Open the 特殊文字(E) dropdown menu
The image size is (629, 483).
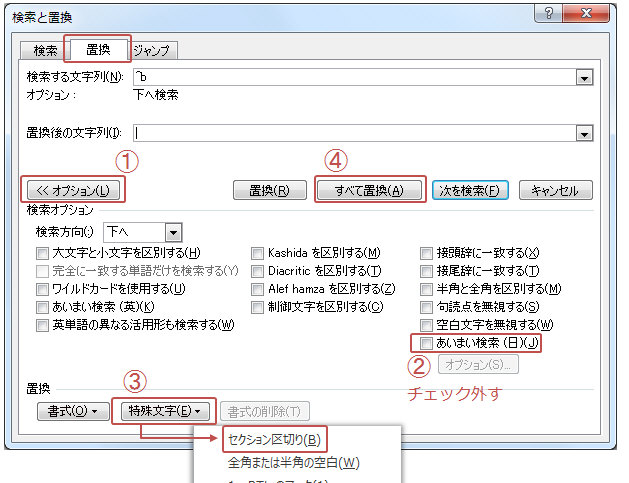pos(165,411)
